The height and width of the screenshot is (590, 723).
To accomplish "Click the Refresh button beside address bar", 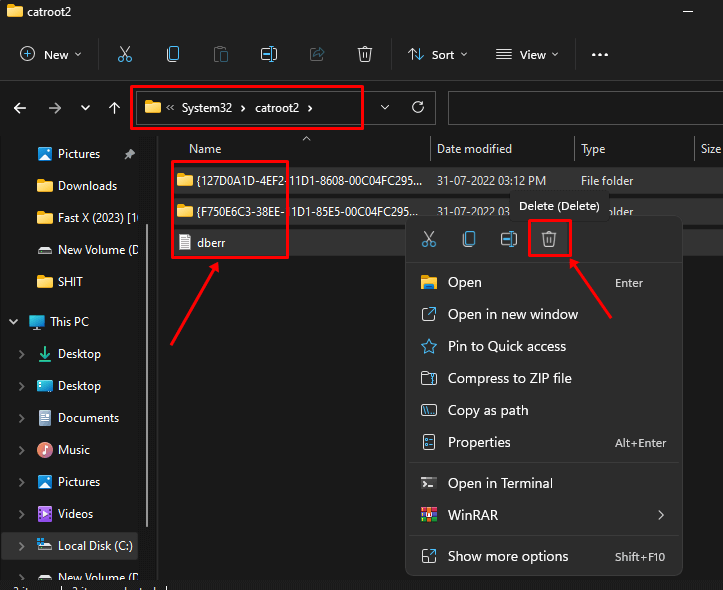I will tap(418, 107).
